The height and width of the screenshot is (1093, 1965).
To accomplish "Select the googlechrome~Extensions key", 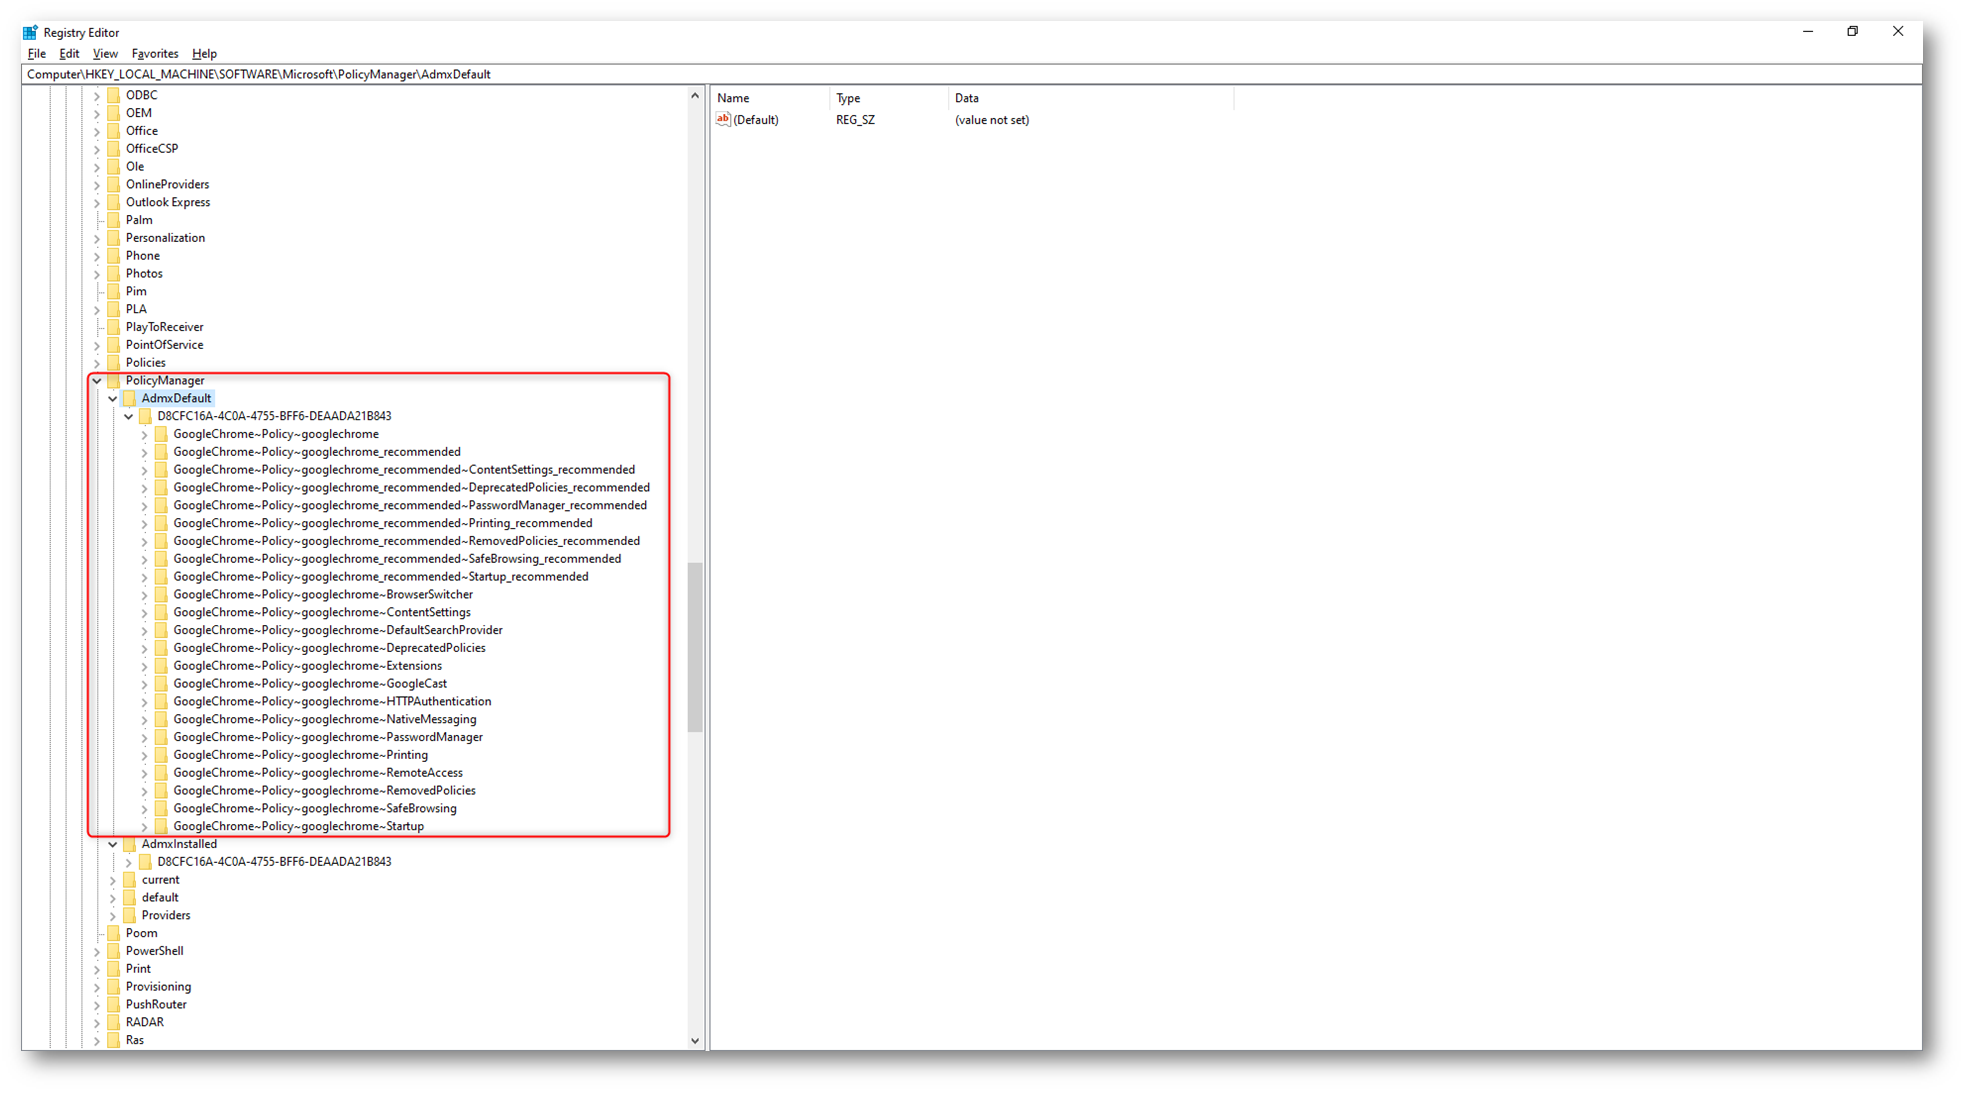I will click(308, 666).
